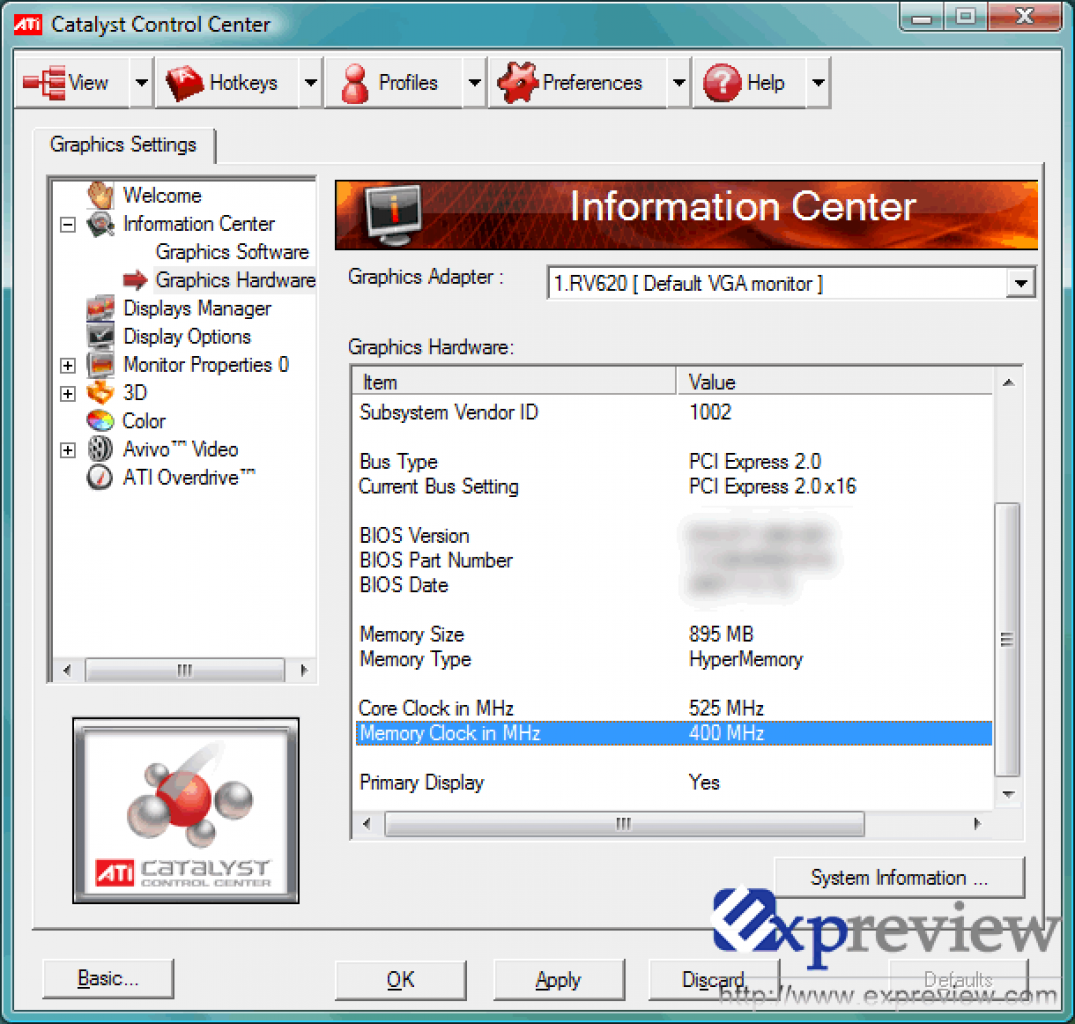The image size is (1075, 1024).
Task: Select the Welcome hand icon
Action: pos(100,195)
